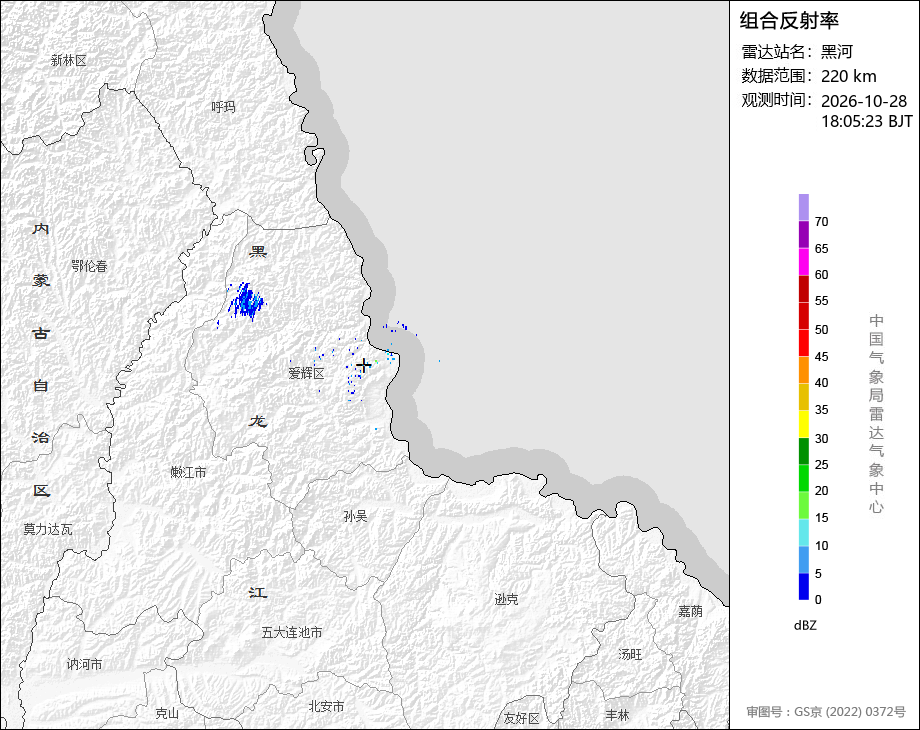Click the map label 讷河市
The image size is (920, 730).
pyautogui.click(x=84, y=664)
